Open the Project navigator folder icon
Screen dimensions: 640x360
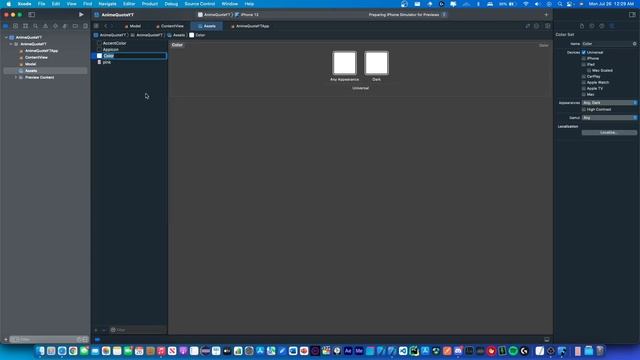[x=6, y=26]
